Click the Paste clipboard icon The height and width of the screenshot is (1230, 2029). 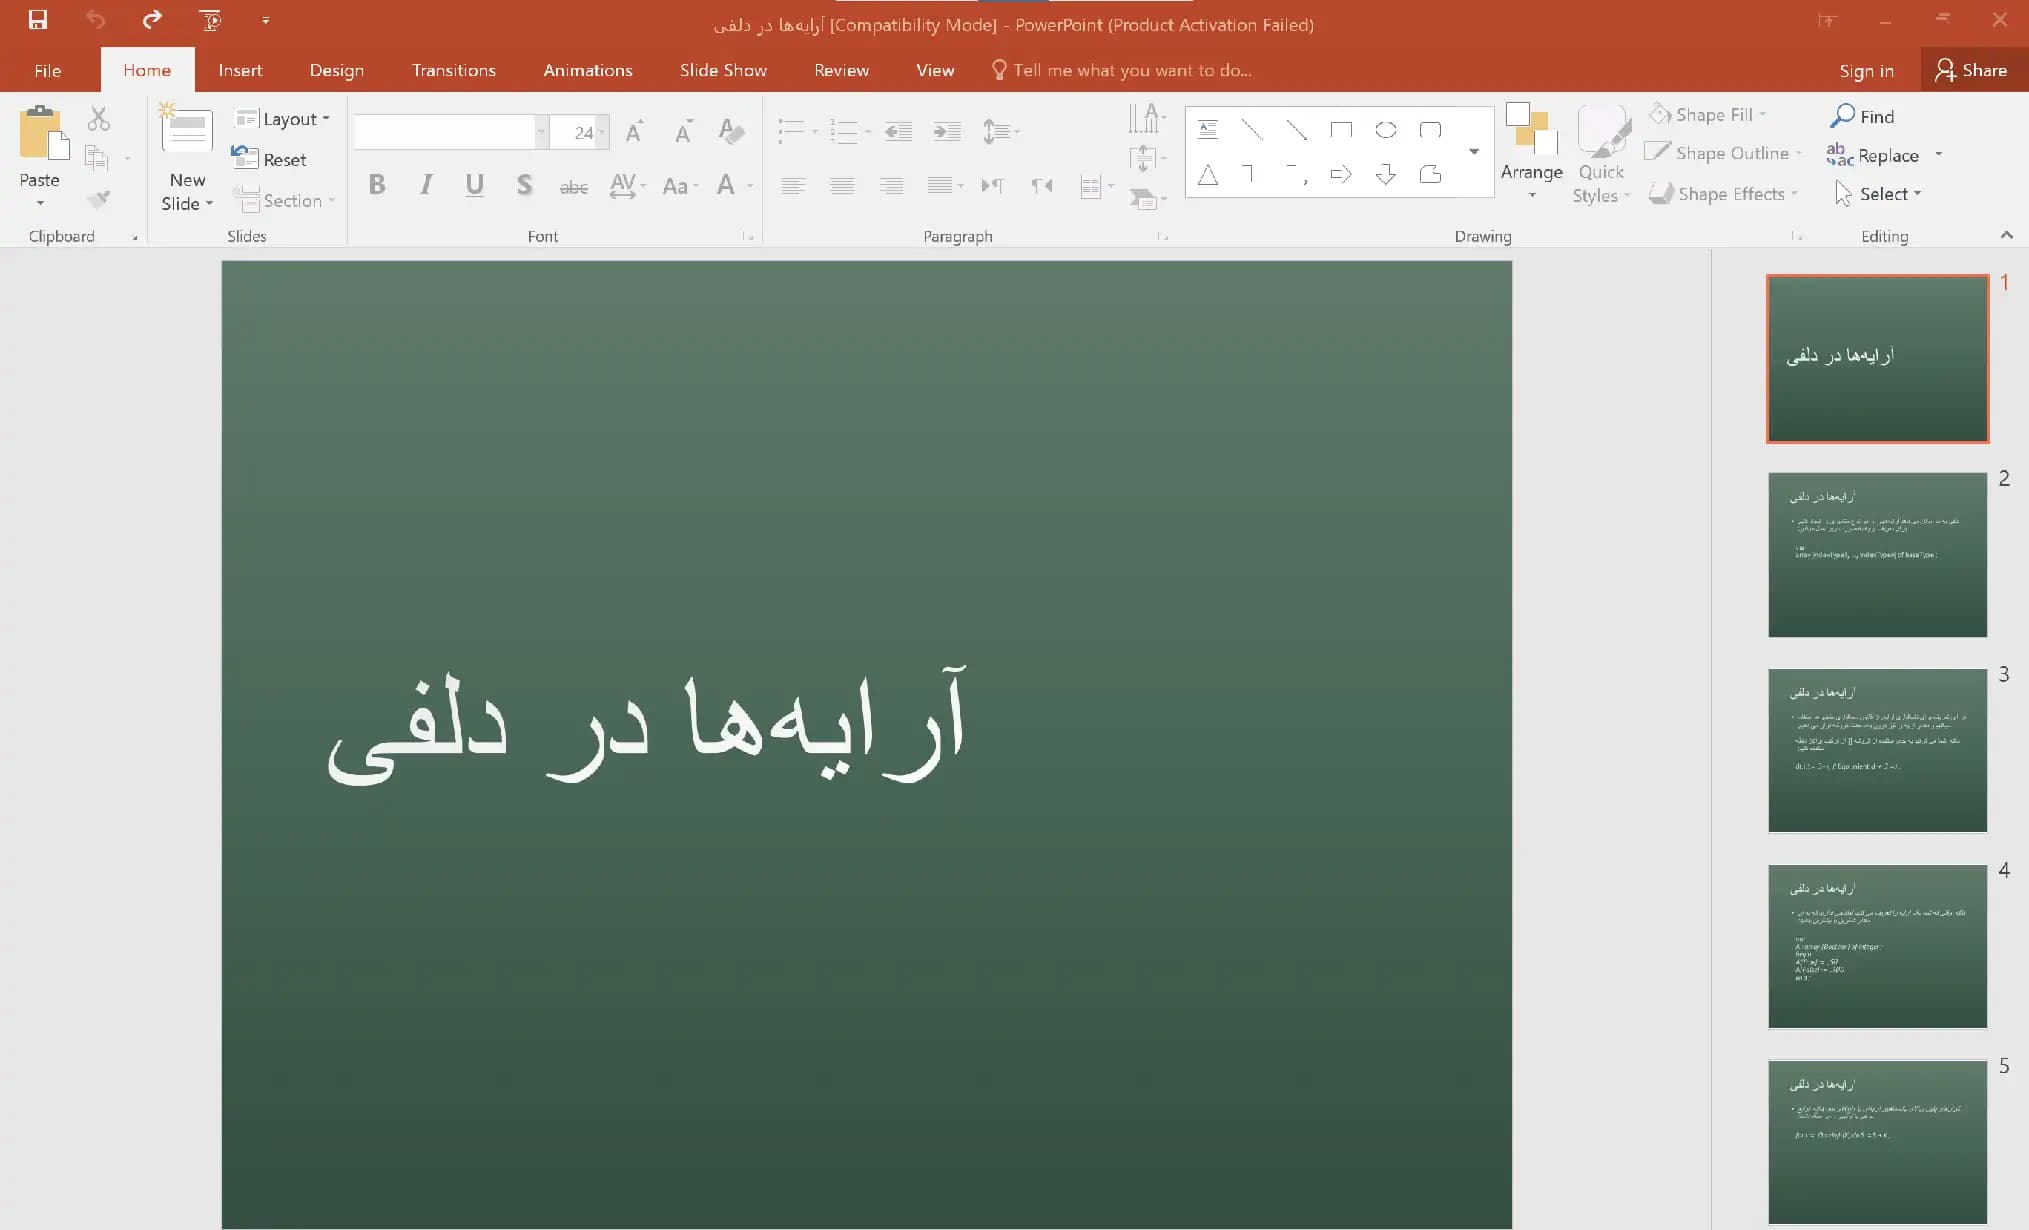click(43, 134)
